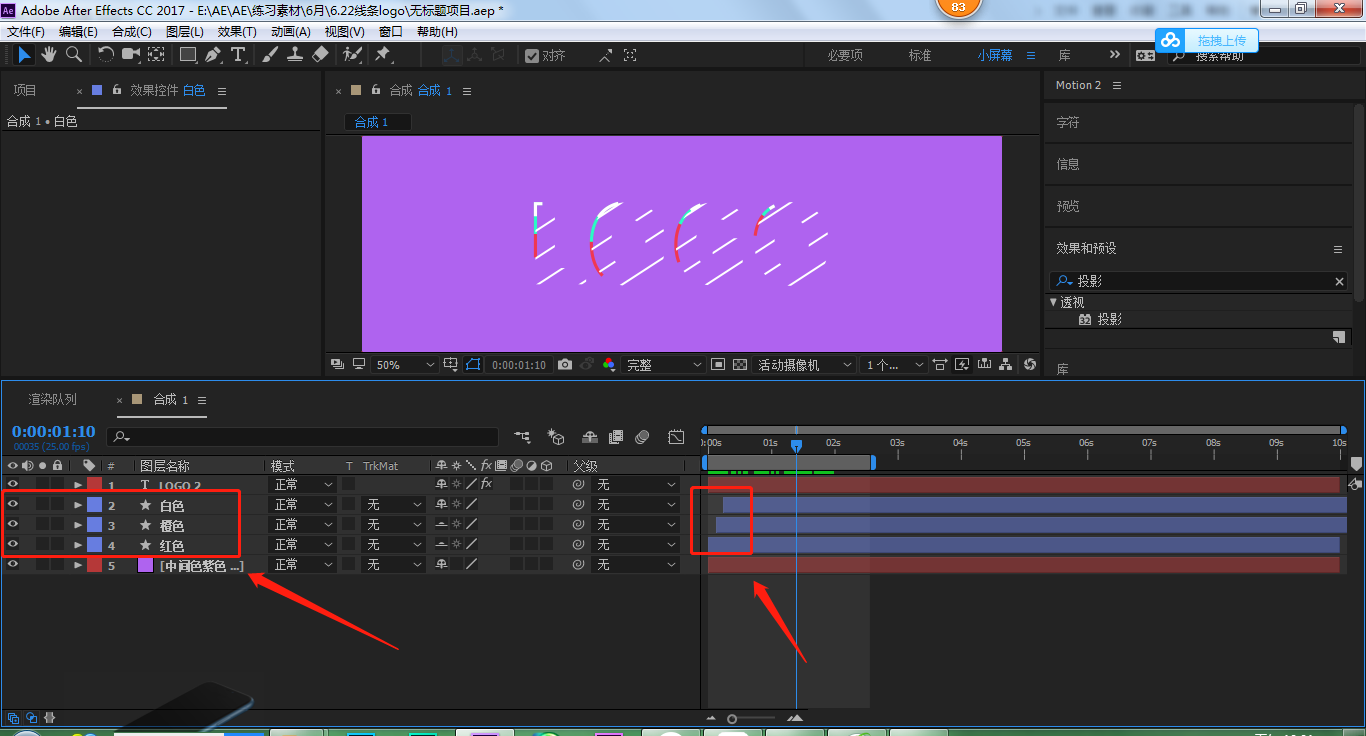Expand the 橙色 layer properties
The width and height of the screenshot is (1366, 736).
[78, 525]
